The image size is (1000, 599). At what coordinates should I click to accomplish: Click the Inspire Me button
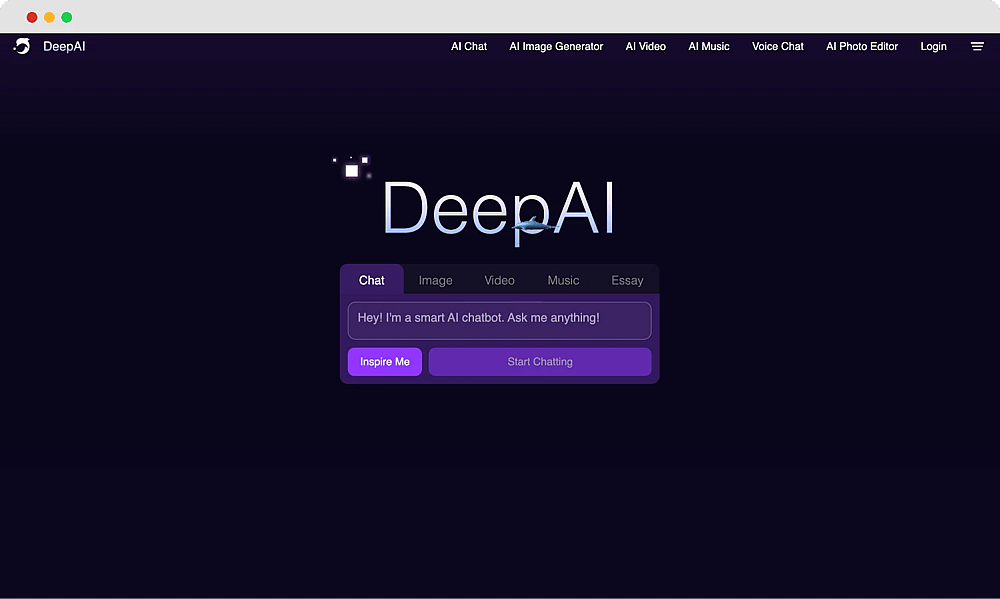pyautogui.click(x=385, y=362)
